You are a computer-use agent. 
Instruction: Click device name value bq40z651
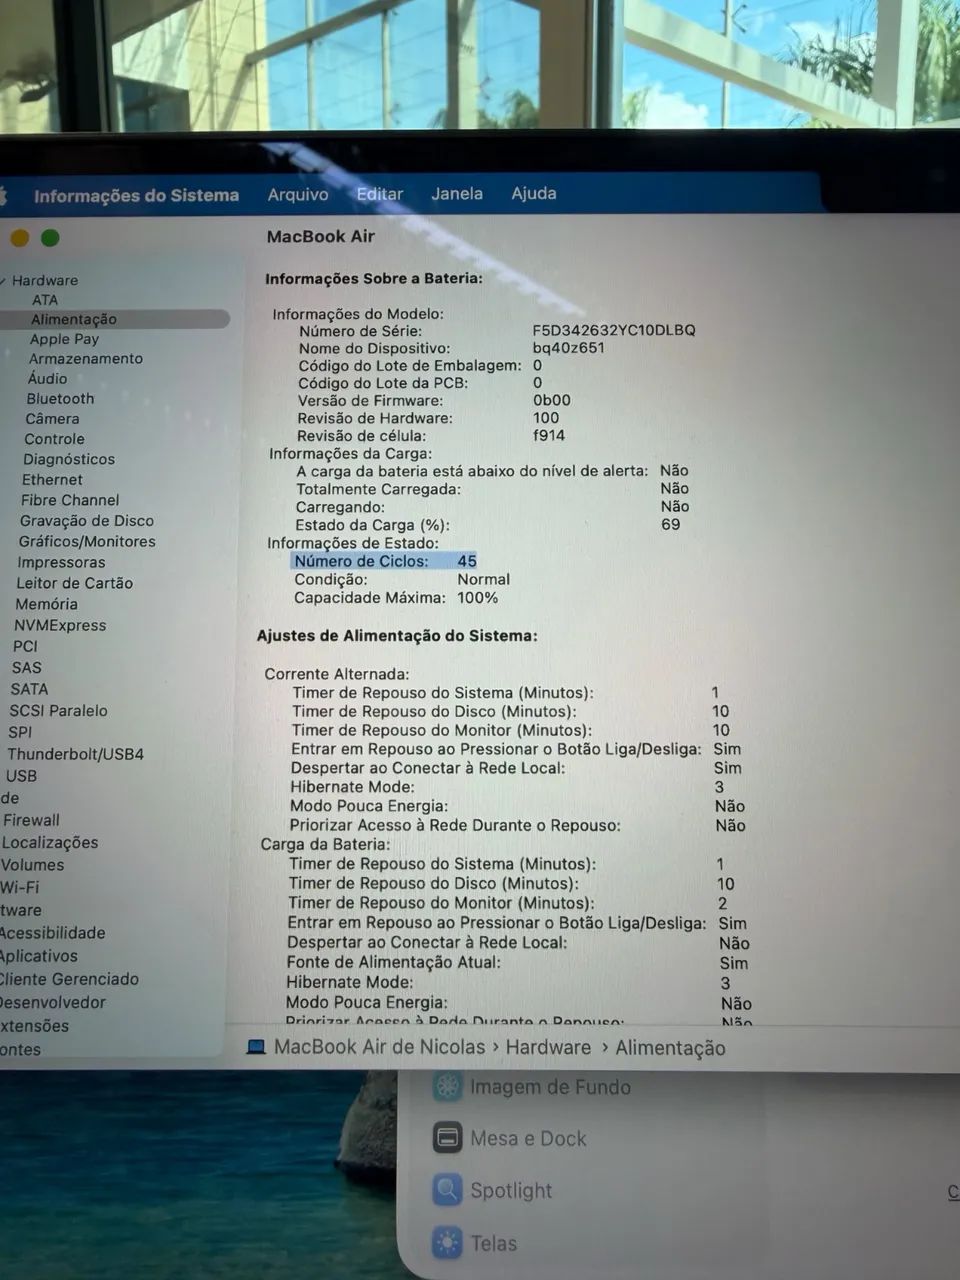(x=569, y=348)
